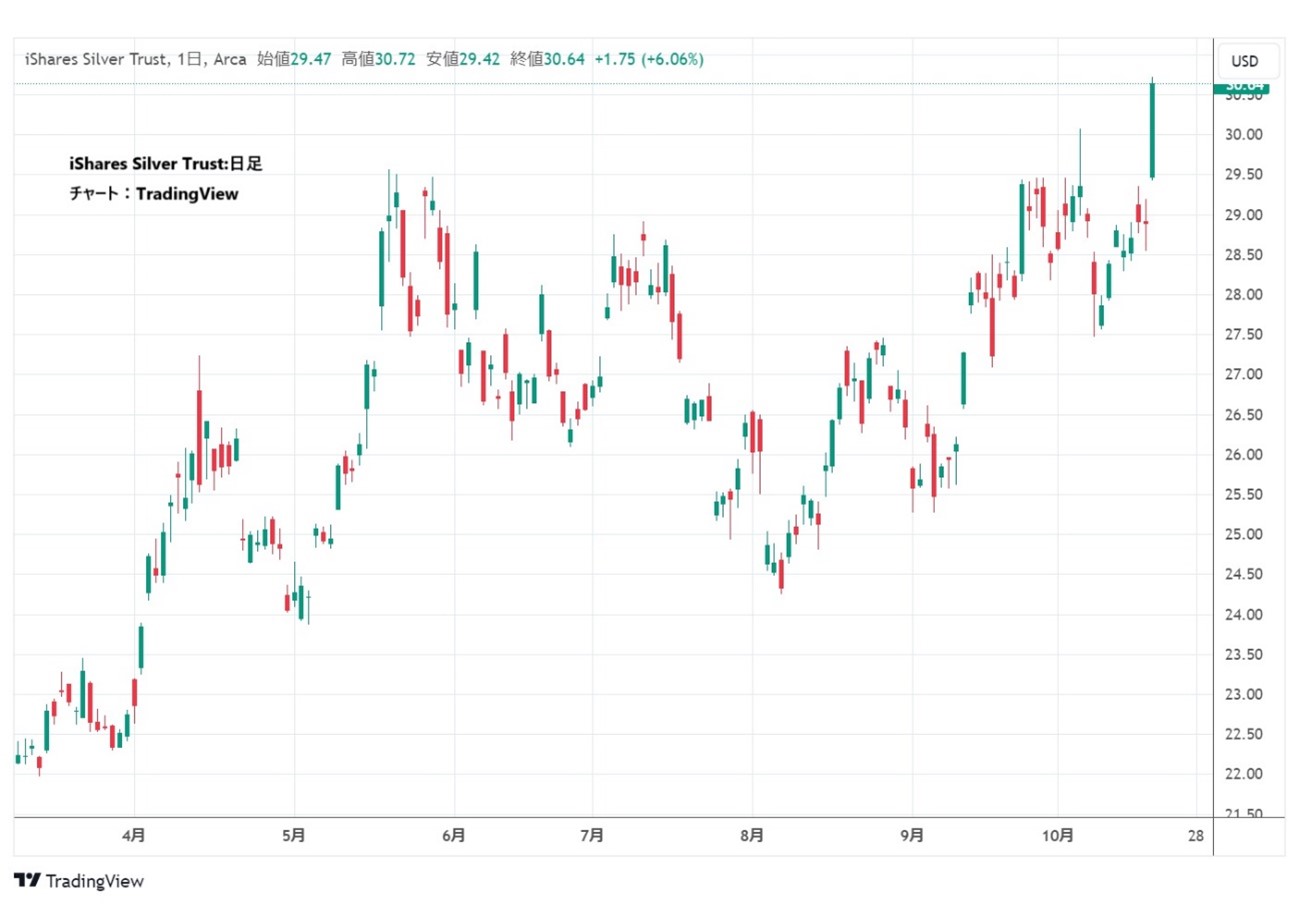The image size is (1299, 905).
Task: Click the 4月 label on time axis
Action: (x=134, y=835)
